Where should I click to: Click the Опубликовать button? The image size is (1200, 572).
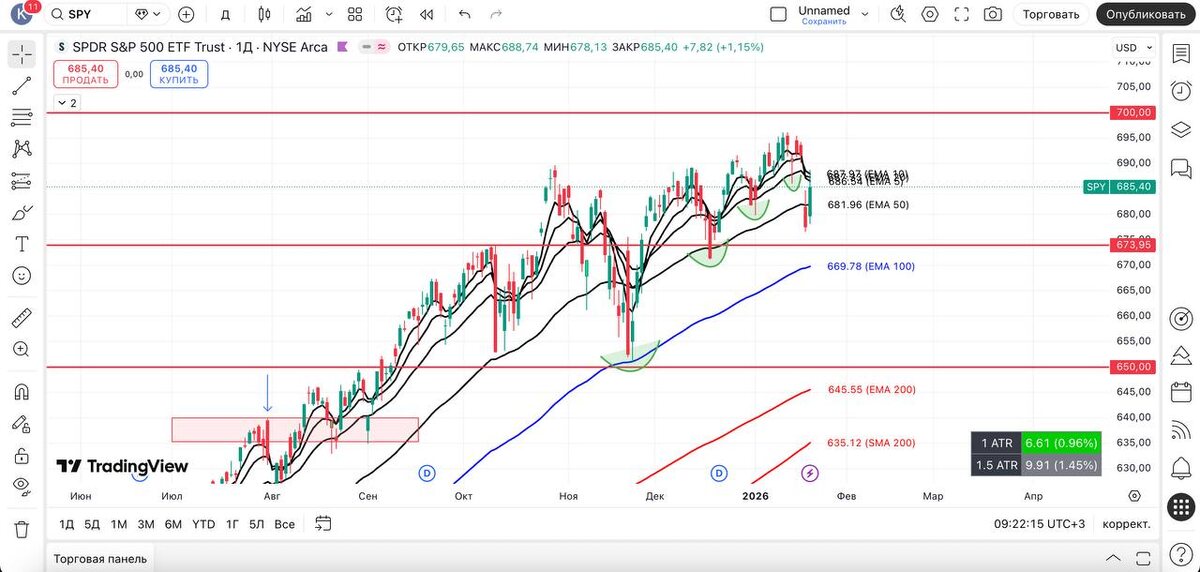pos(1145,14)
